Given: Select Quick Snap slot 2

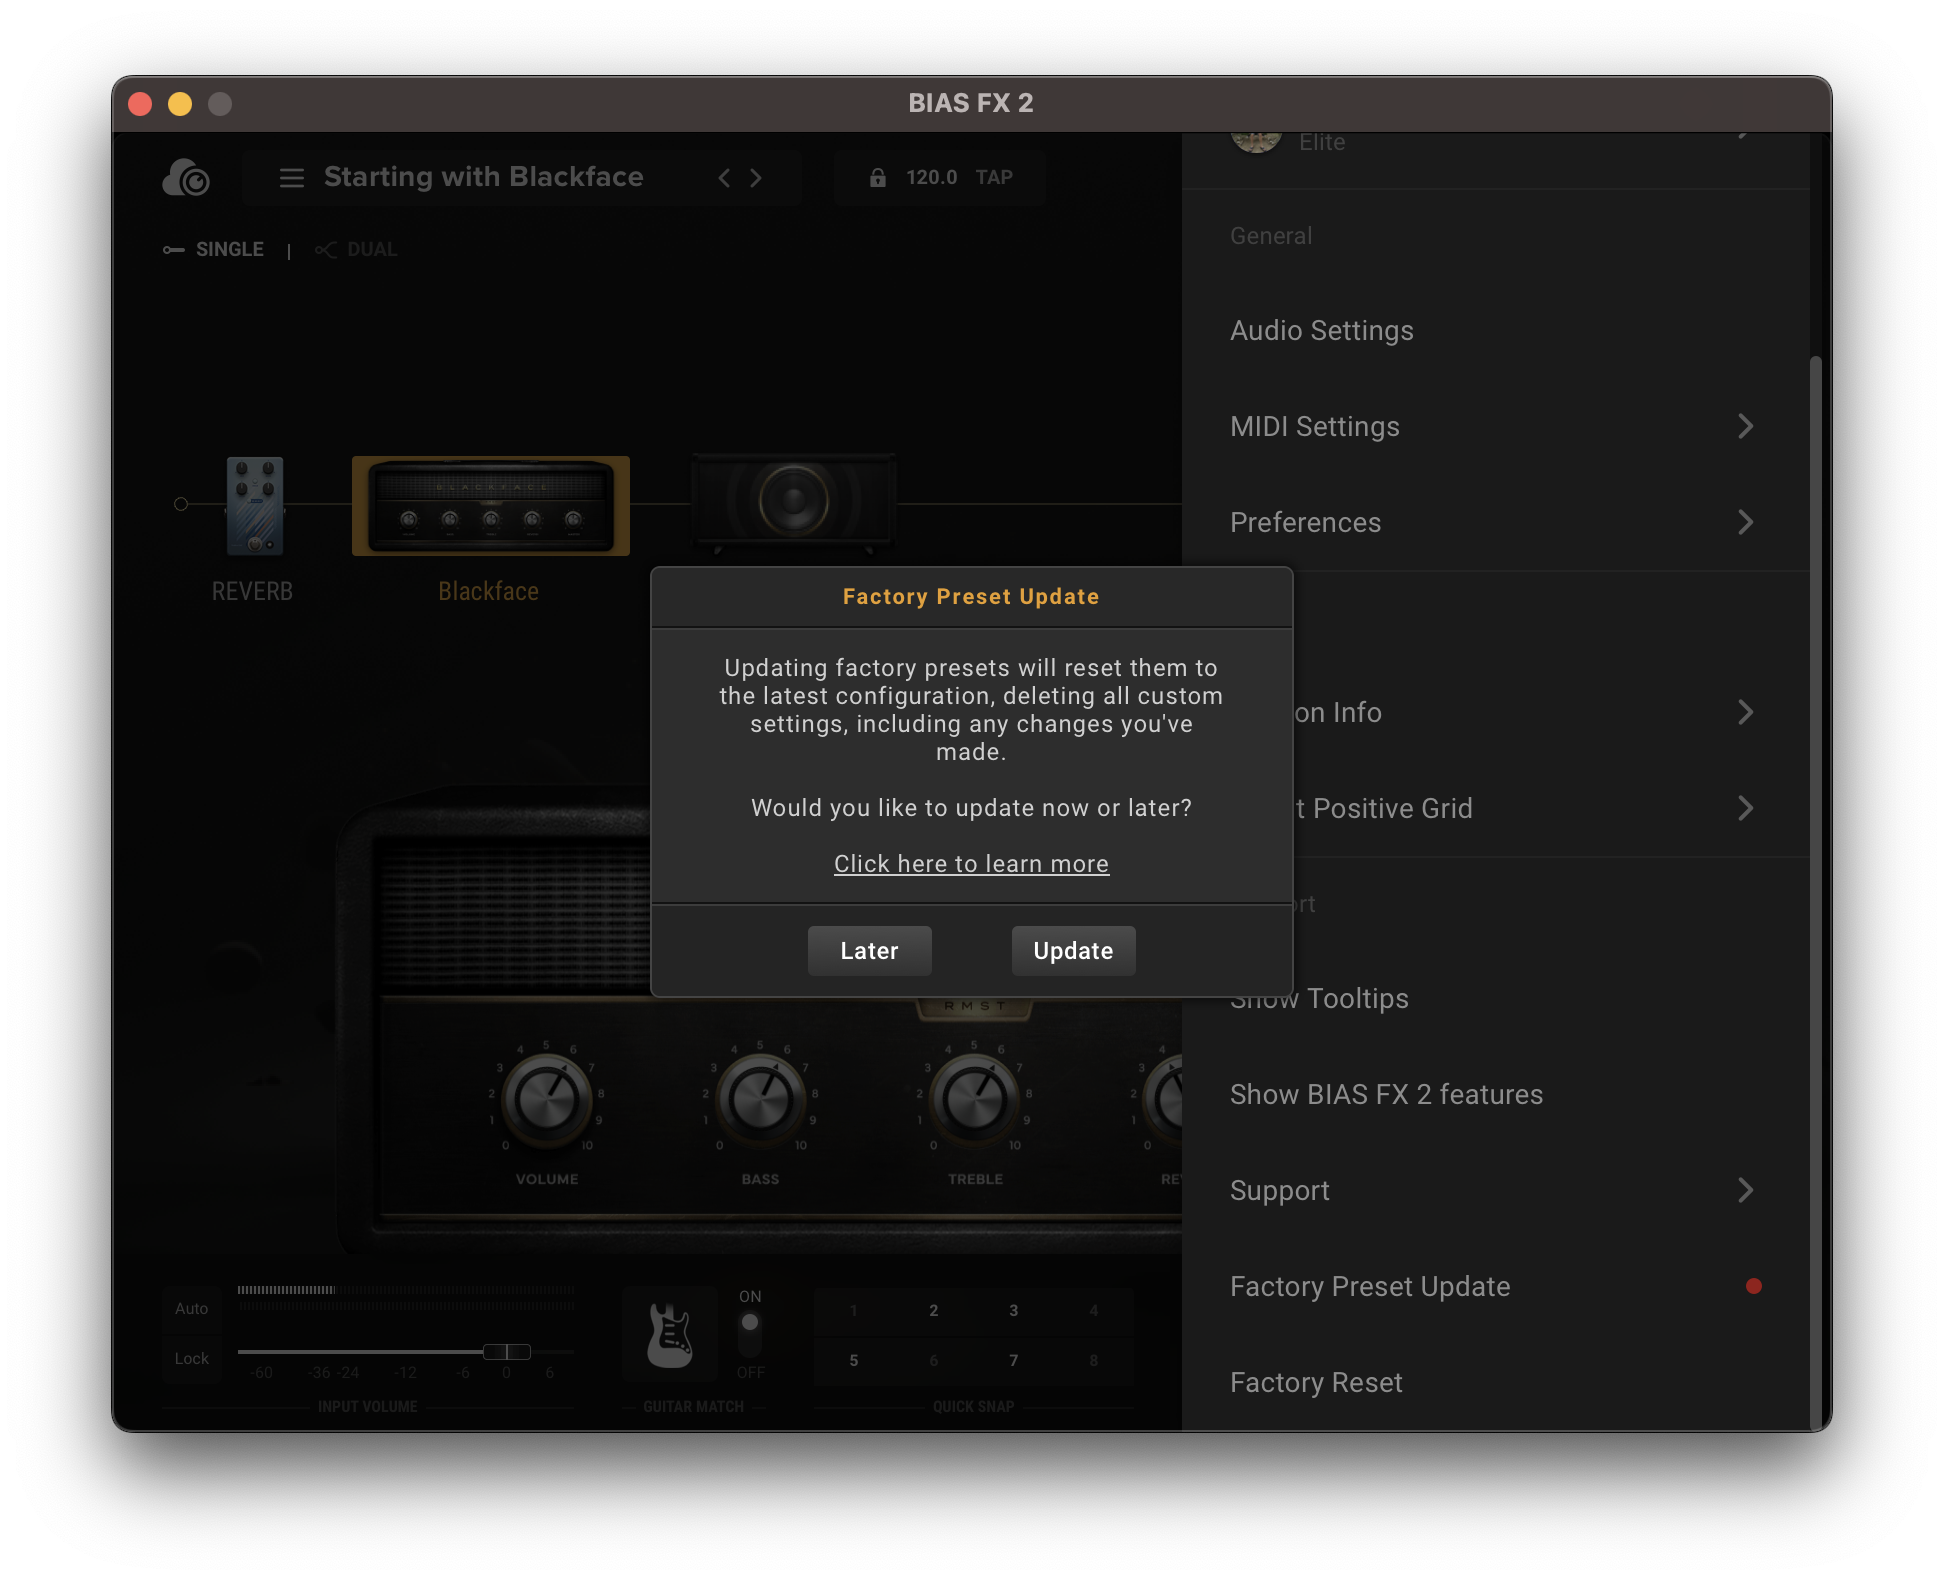Looking at the screenshot, I should coord(934,1310).
